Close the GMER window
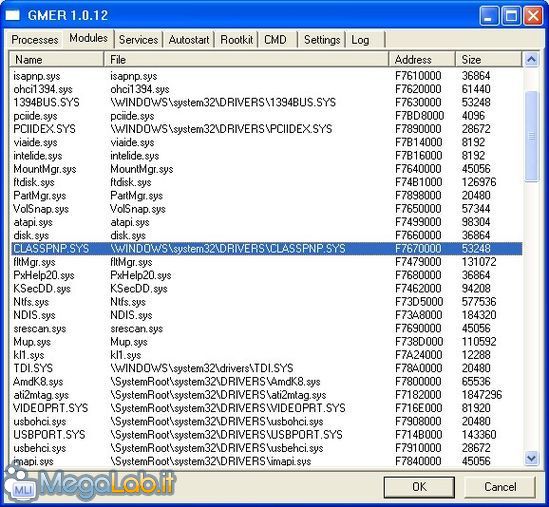 534,16
